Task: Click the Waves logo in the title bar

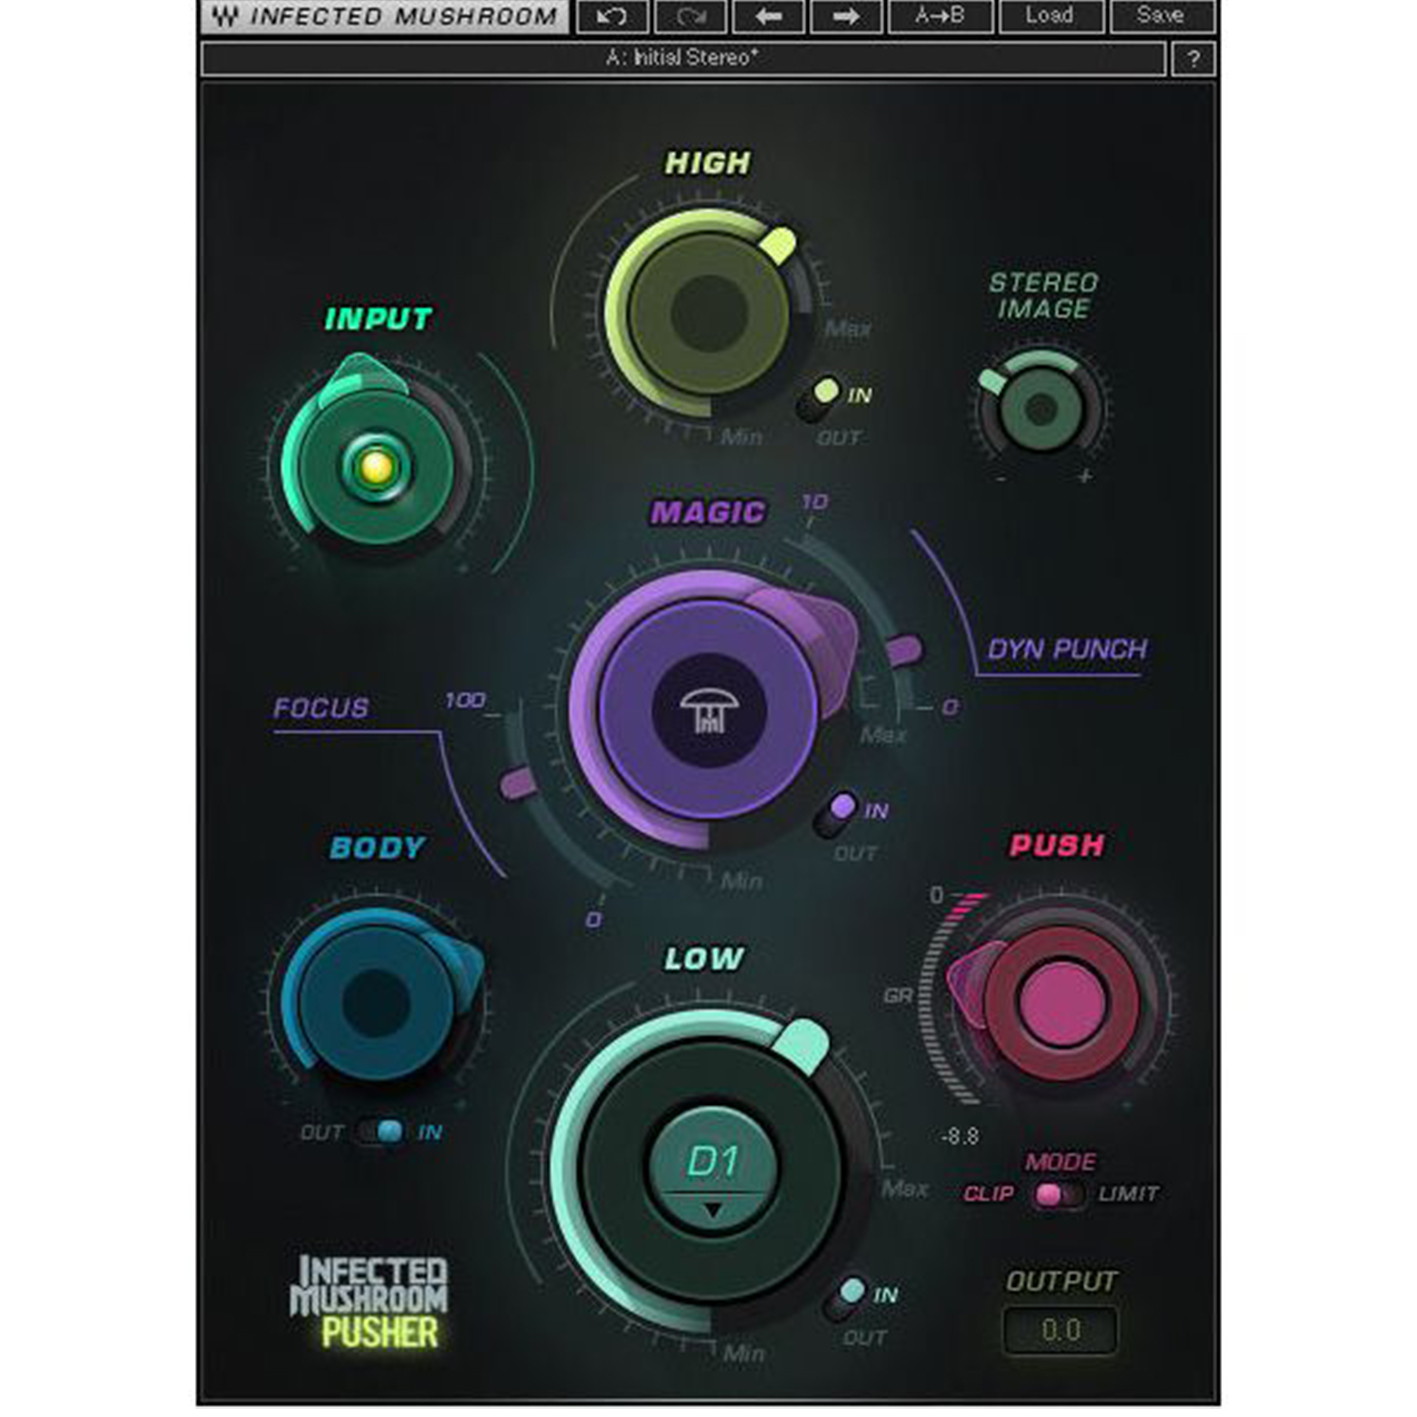Action: (226, 17)
